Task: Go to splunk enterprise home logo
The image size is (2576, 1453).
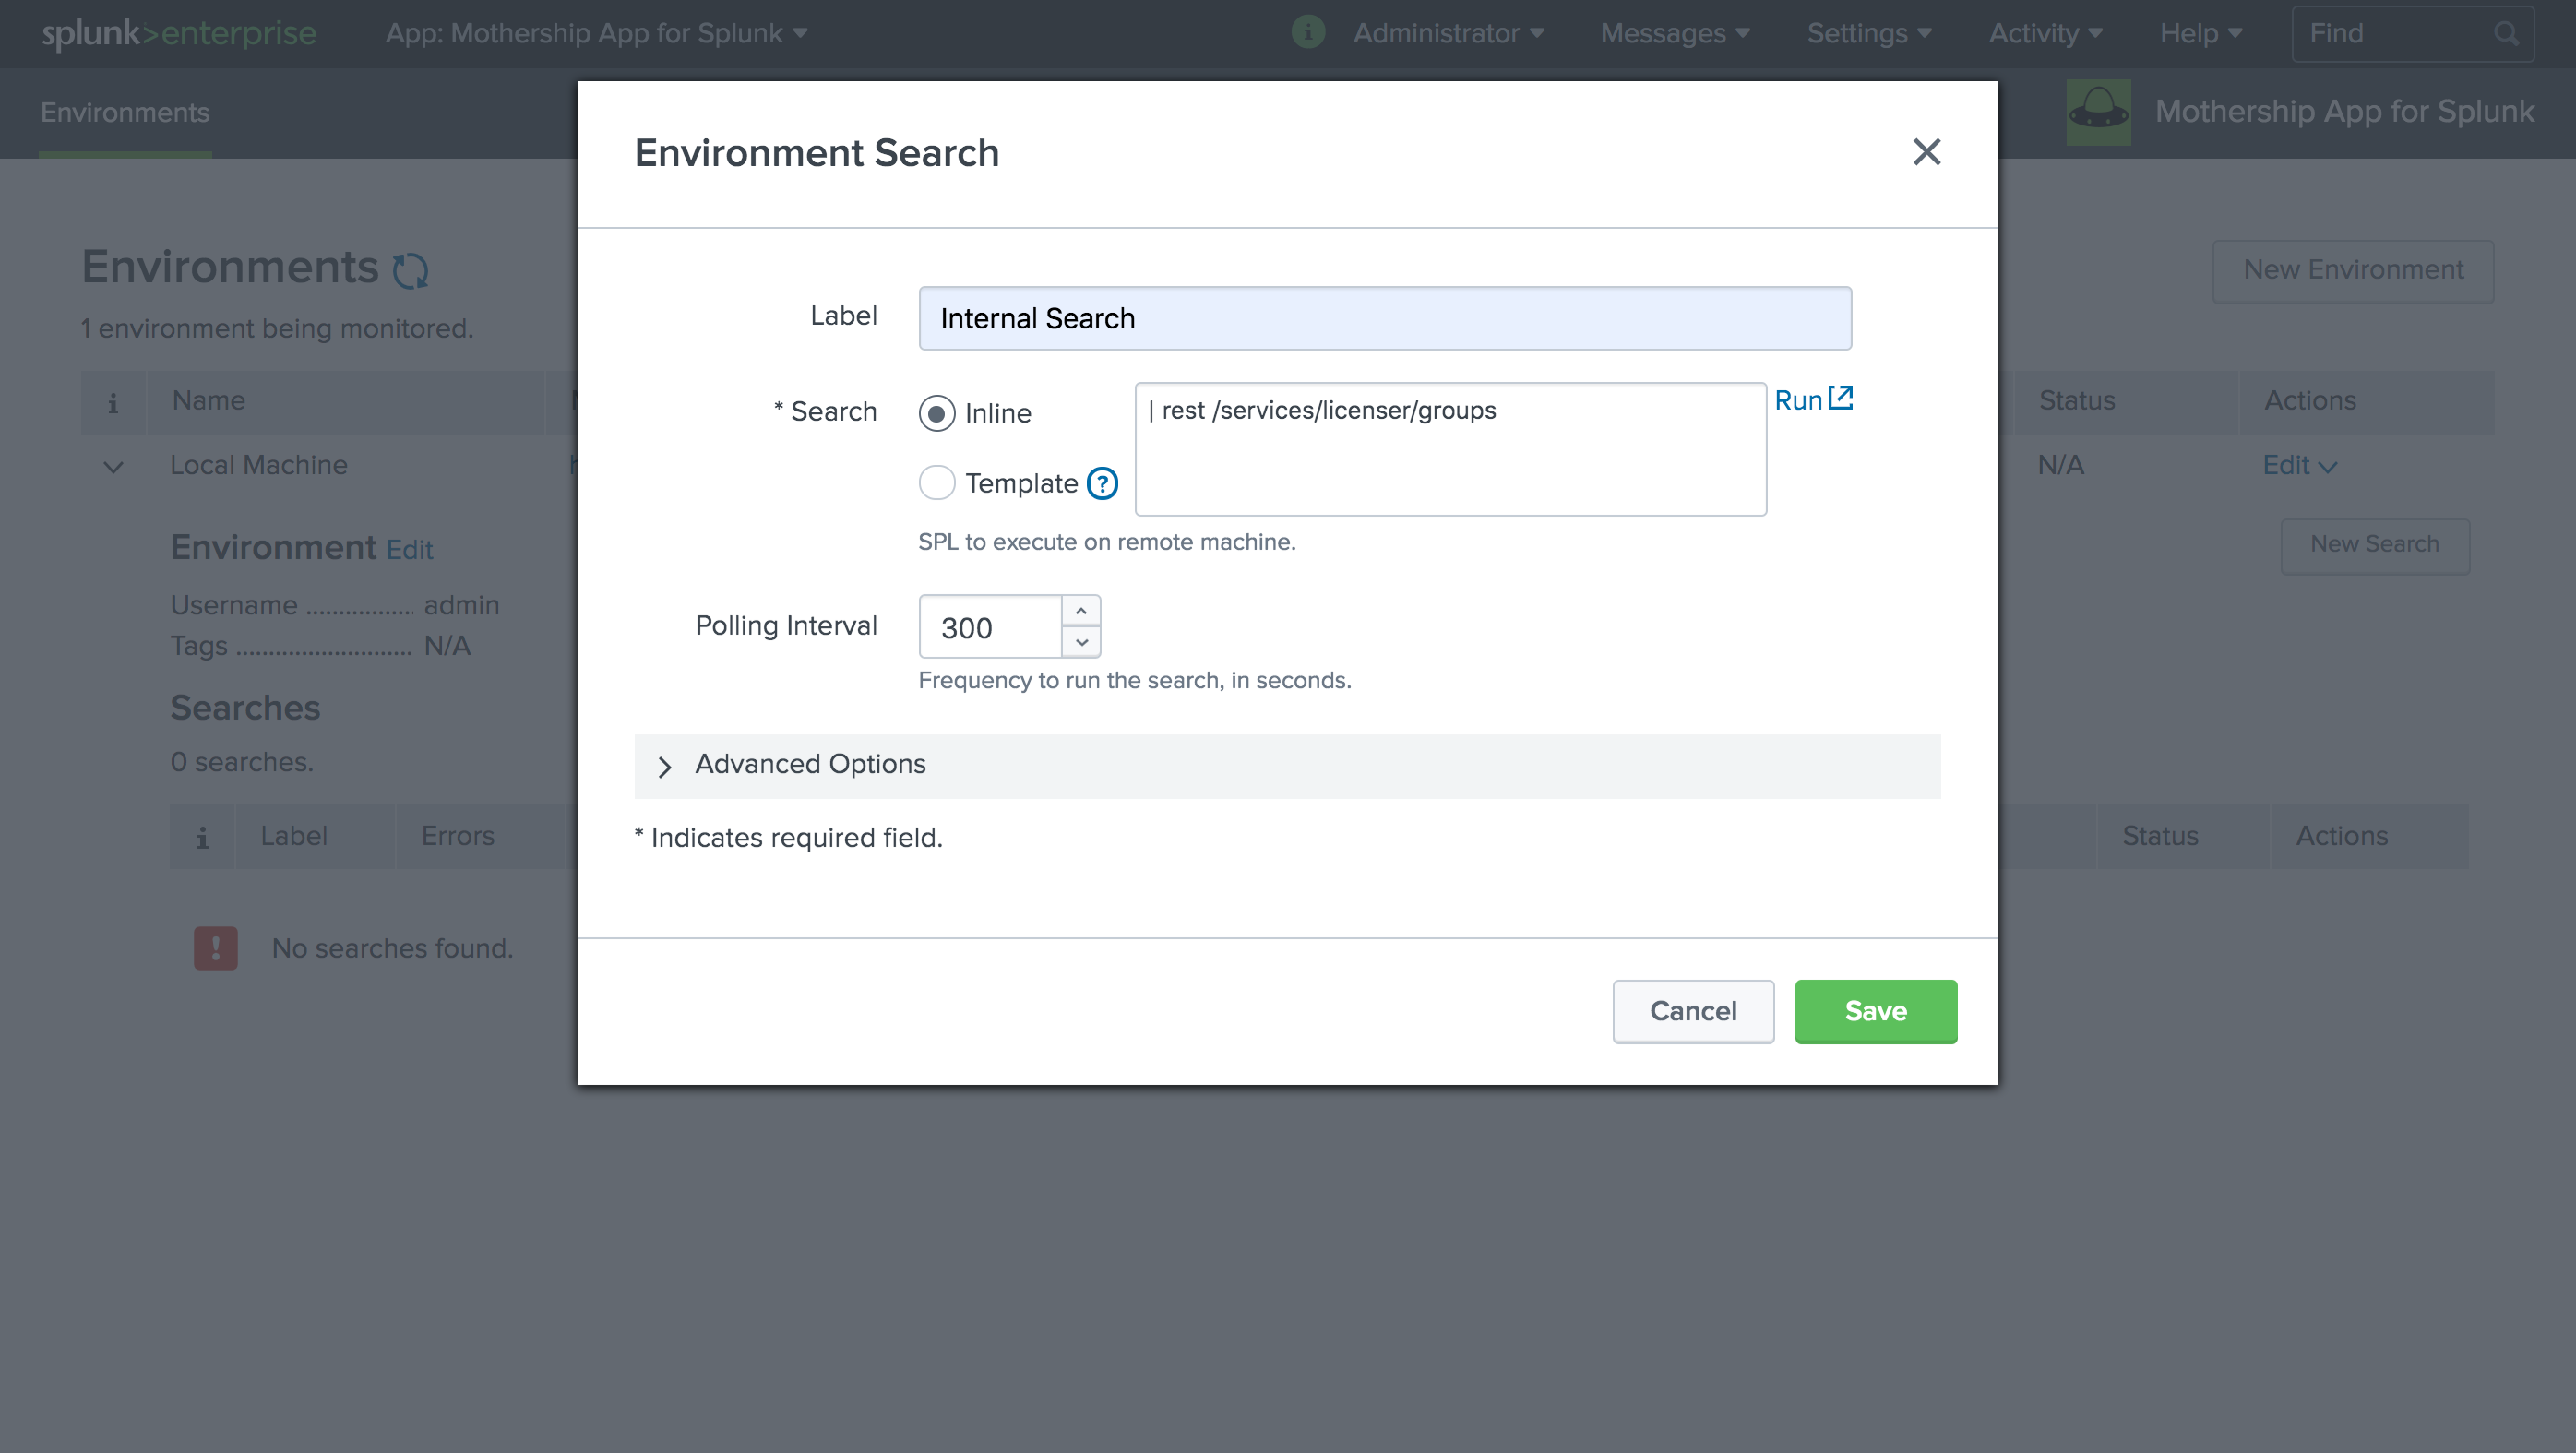Action: tap(178, 33)
